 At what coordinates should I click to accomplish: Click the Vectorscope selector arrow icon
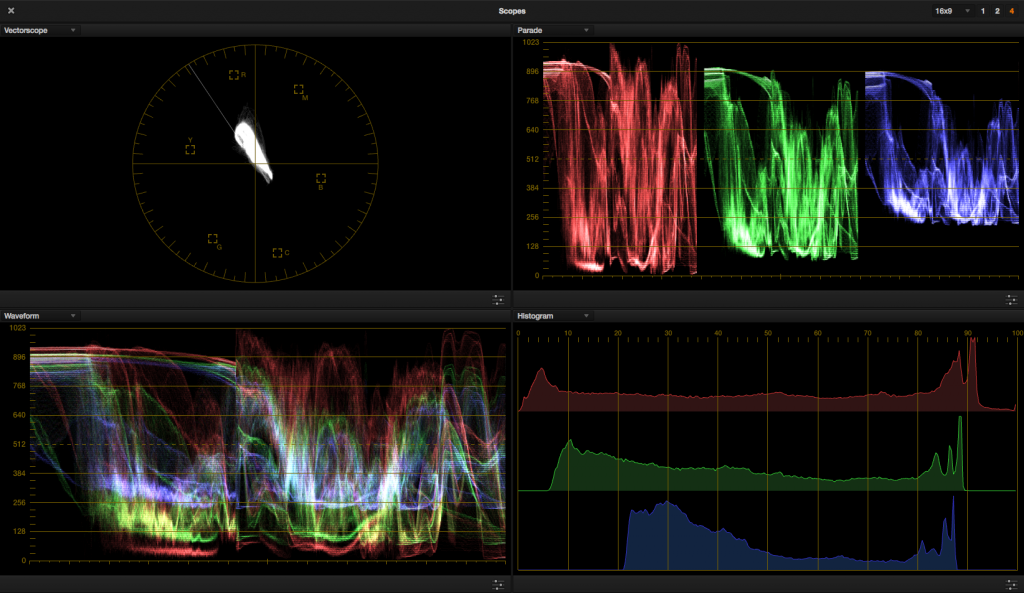(x=72, y=30)
